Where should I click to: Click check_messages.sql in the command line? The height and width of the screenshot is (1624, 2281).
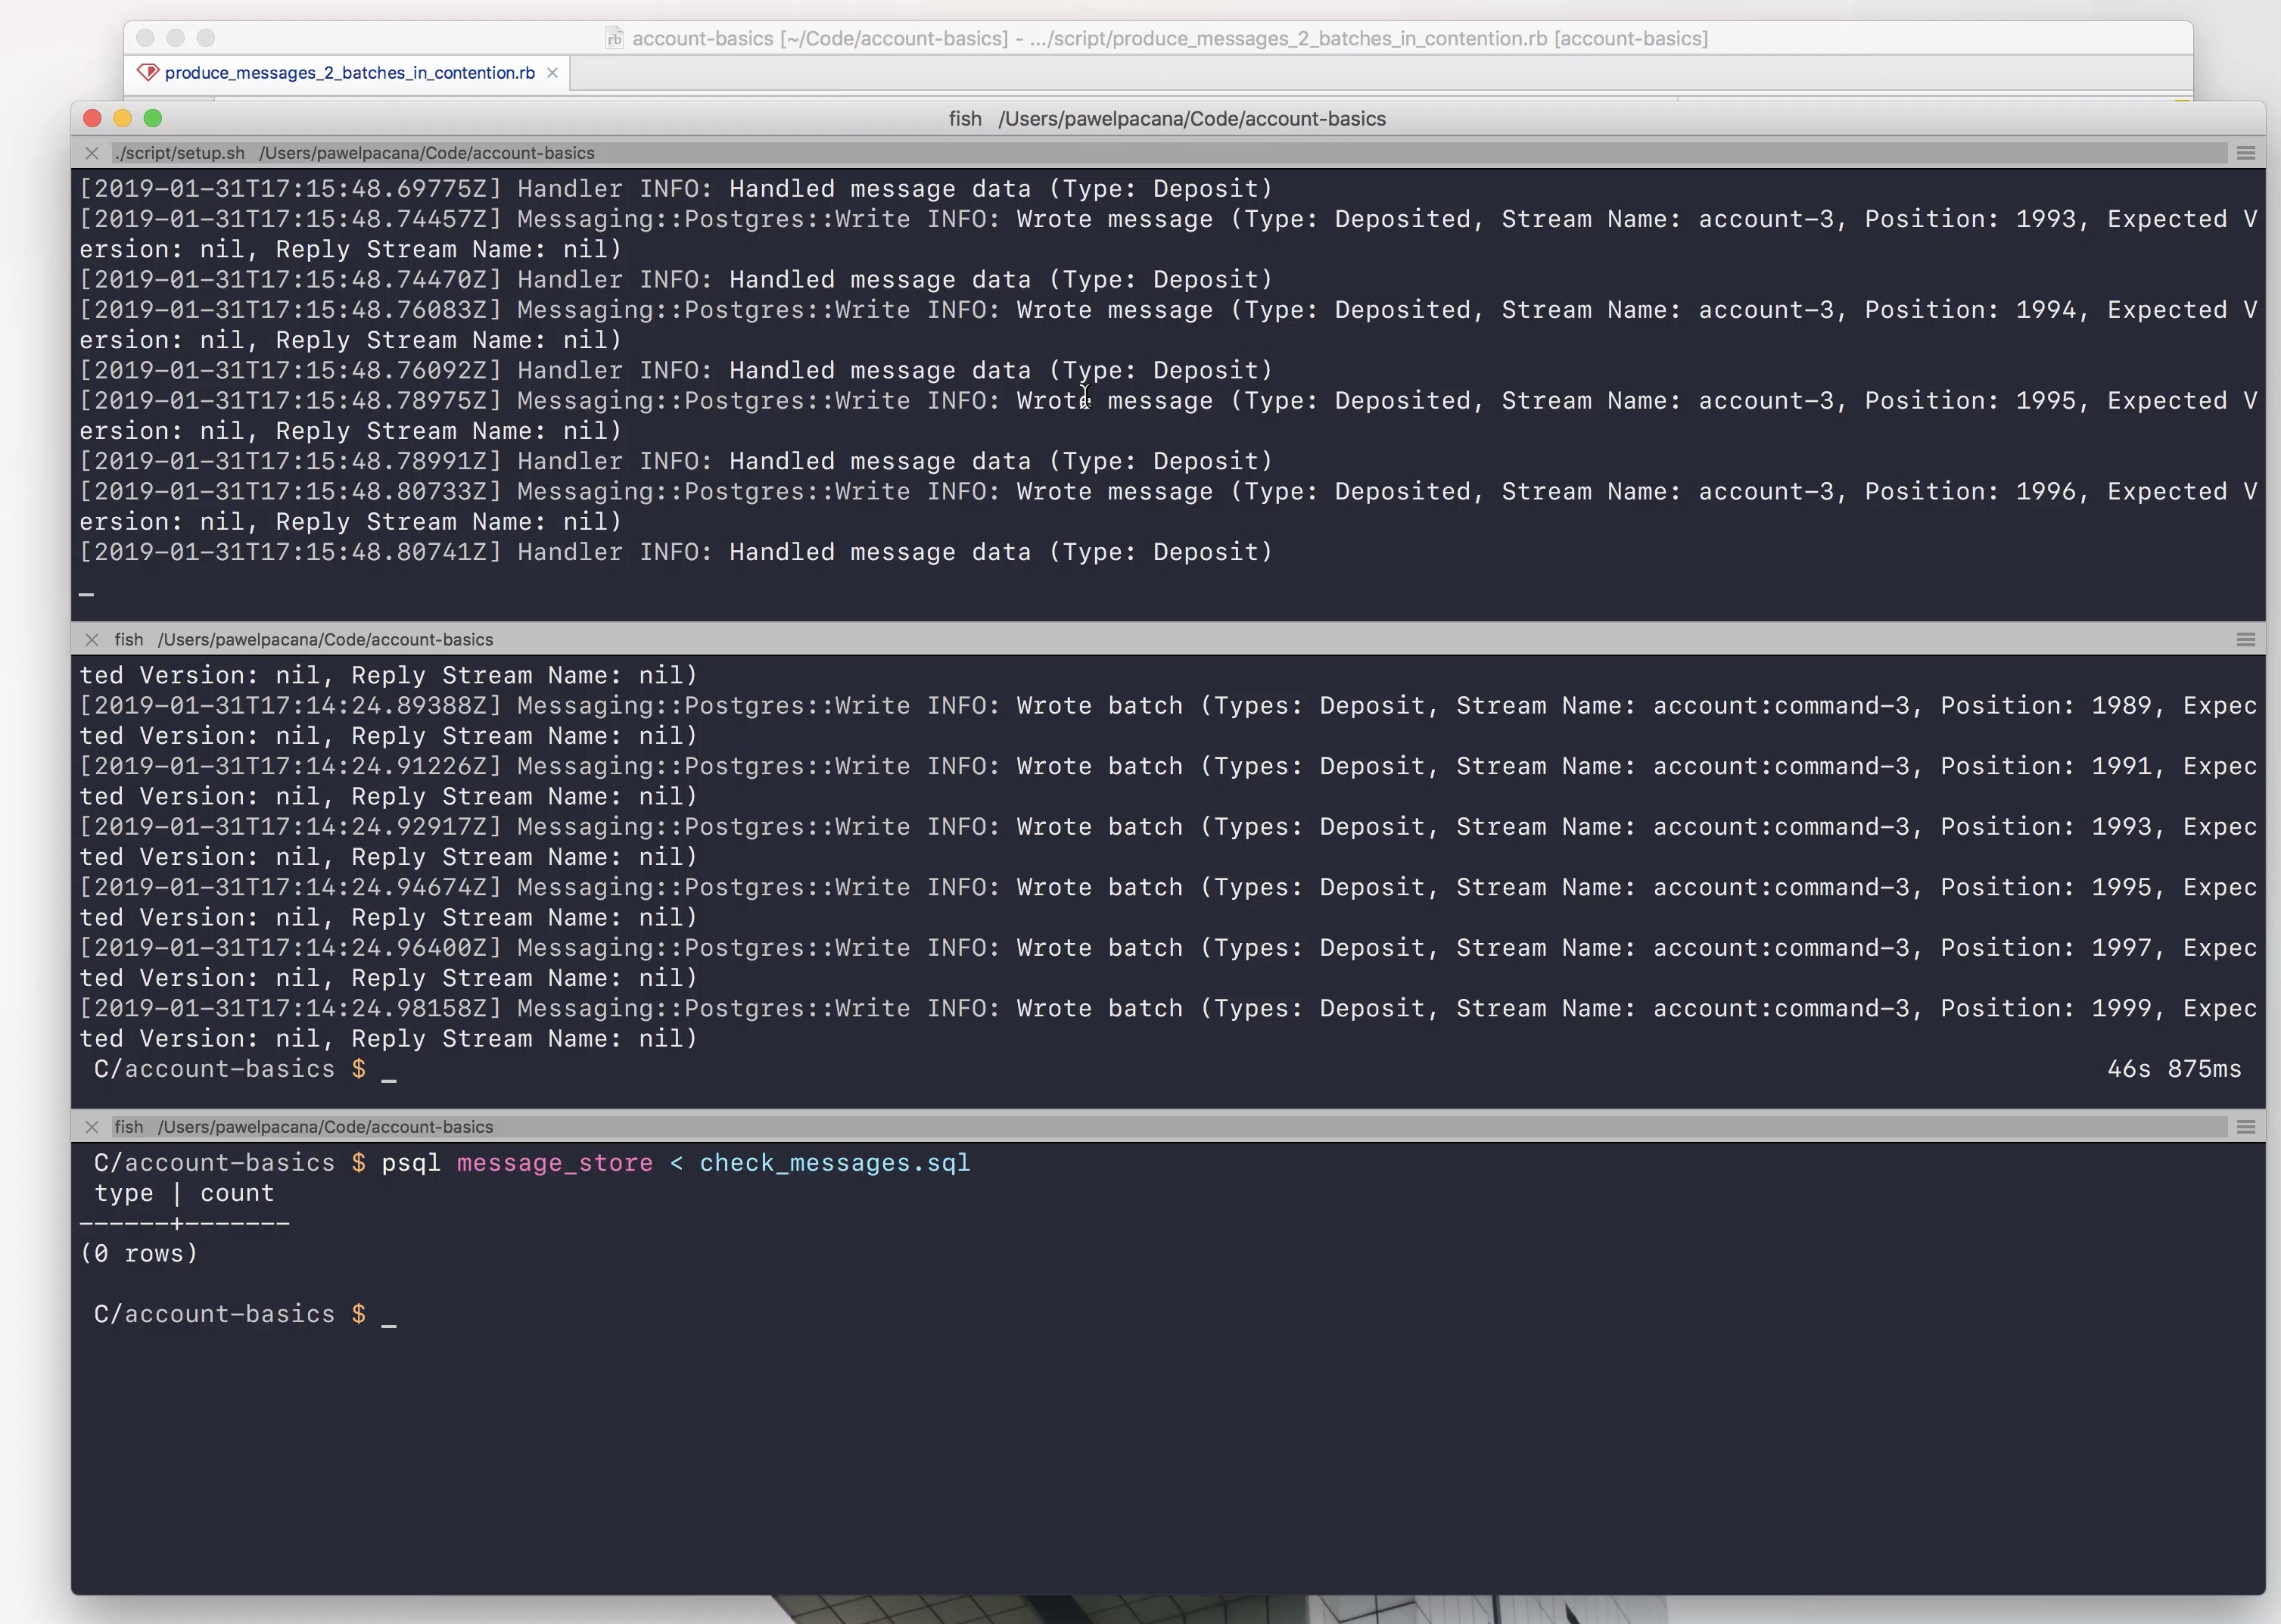tap(835, 1163)
